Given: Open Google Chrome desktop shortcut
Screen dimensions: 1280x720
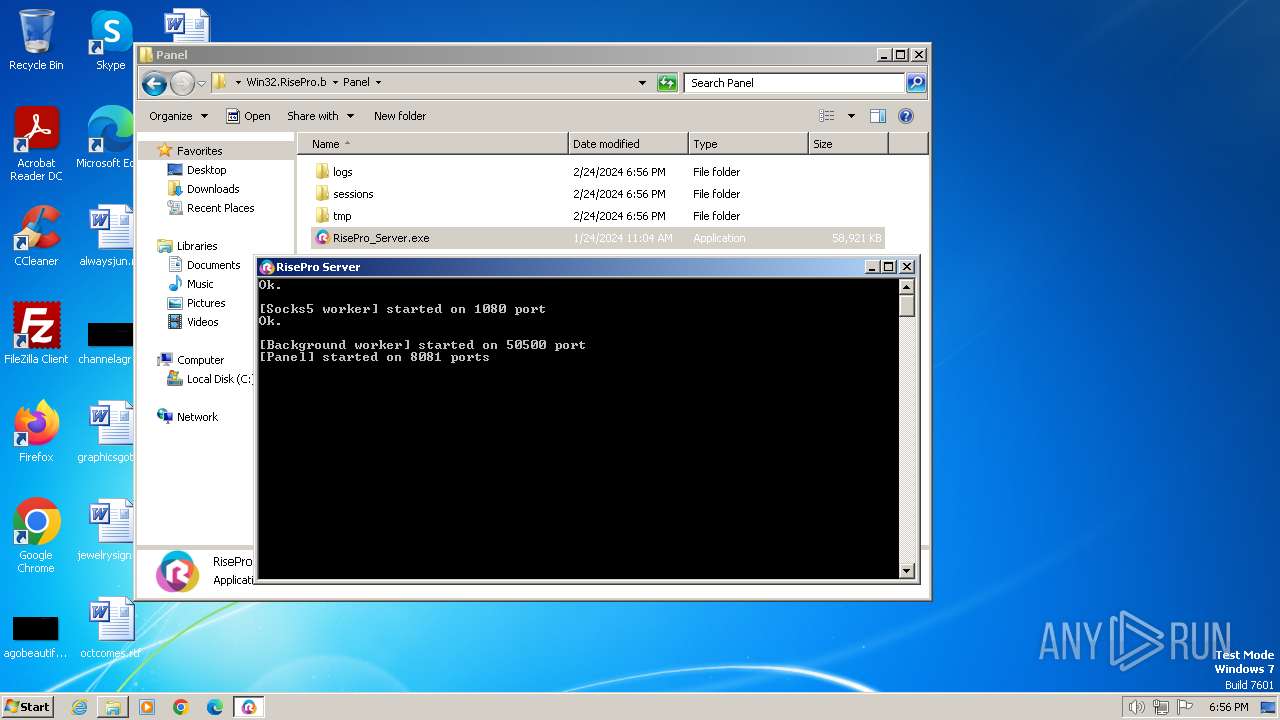Looking at the screenshot, I should (x=36, y=537).
